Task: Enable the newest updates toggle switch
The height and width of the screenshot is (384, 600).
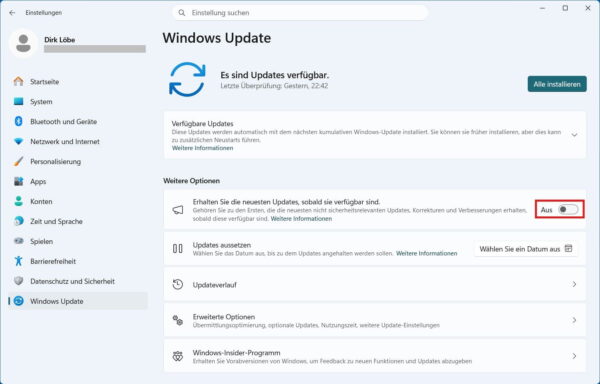Action: point(568,210)
